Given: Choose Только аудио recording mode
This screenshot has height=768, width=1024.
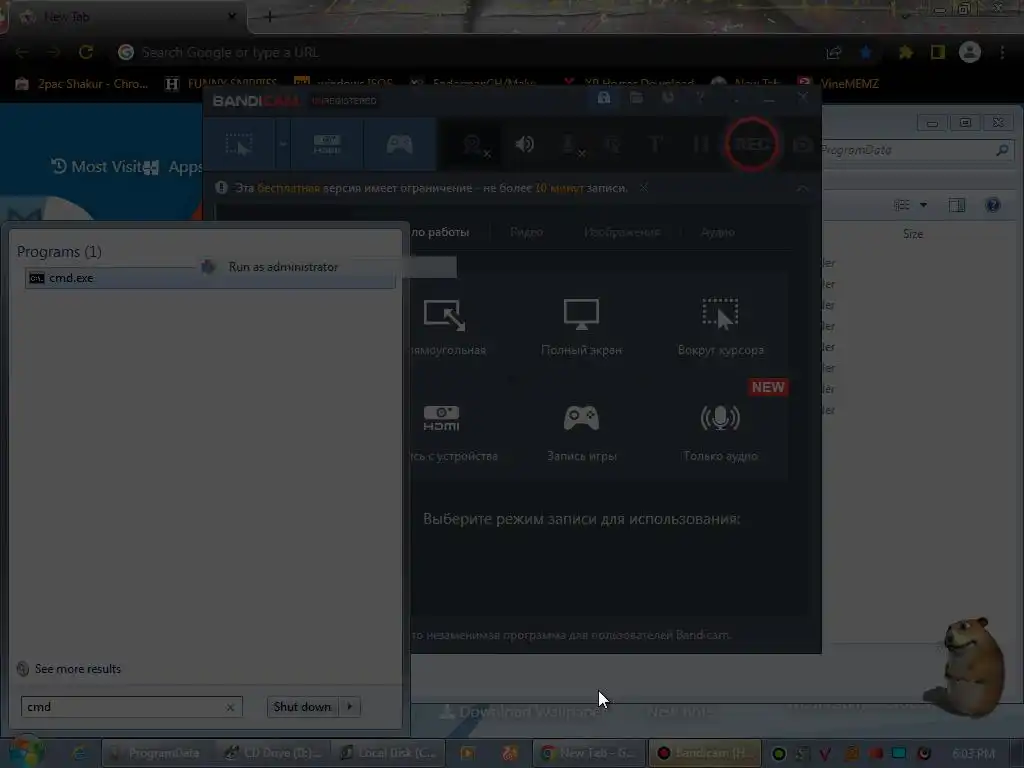Looking at the screenshot, I should coord(720,433).
